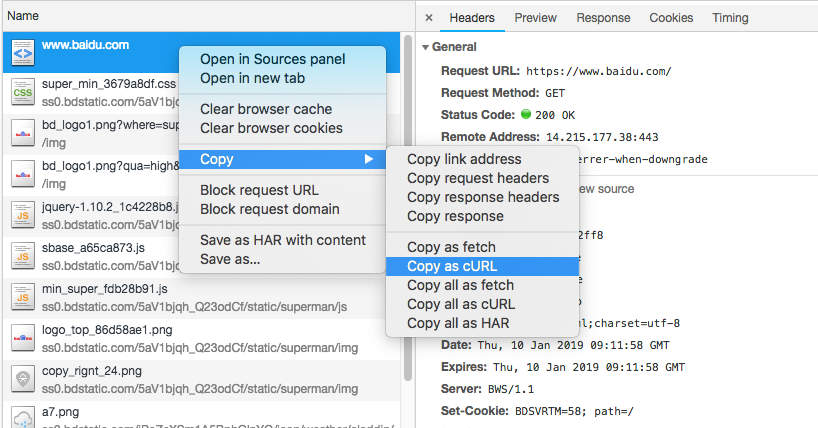Image resolution: width=818 pixels, height=428 pixels.
Task: Open the Response tab
Action: tap(603, 18)
